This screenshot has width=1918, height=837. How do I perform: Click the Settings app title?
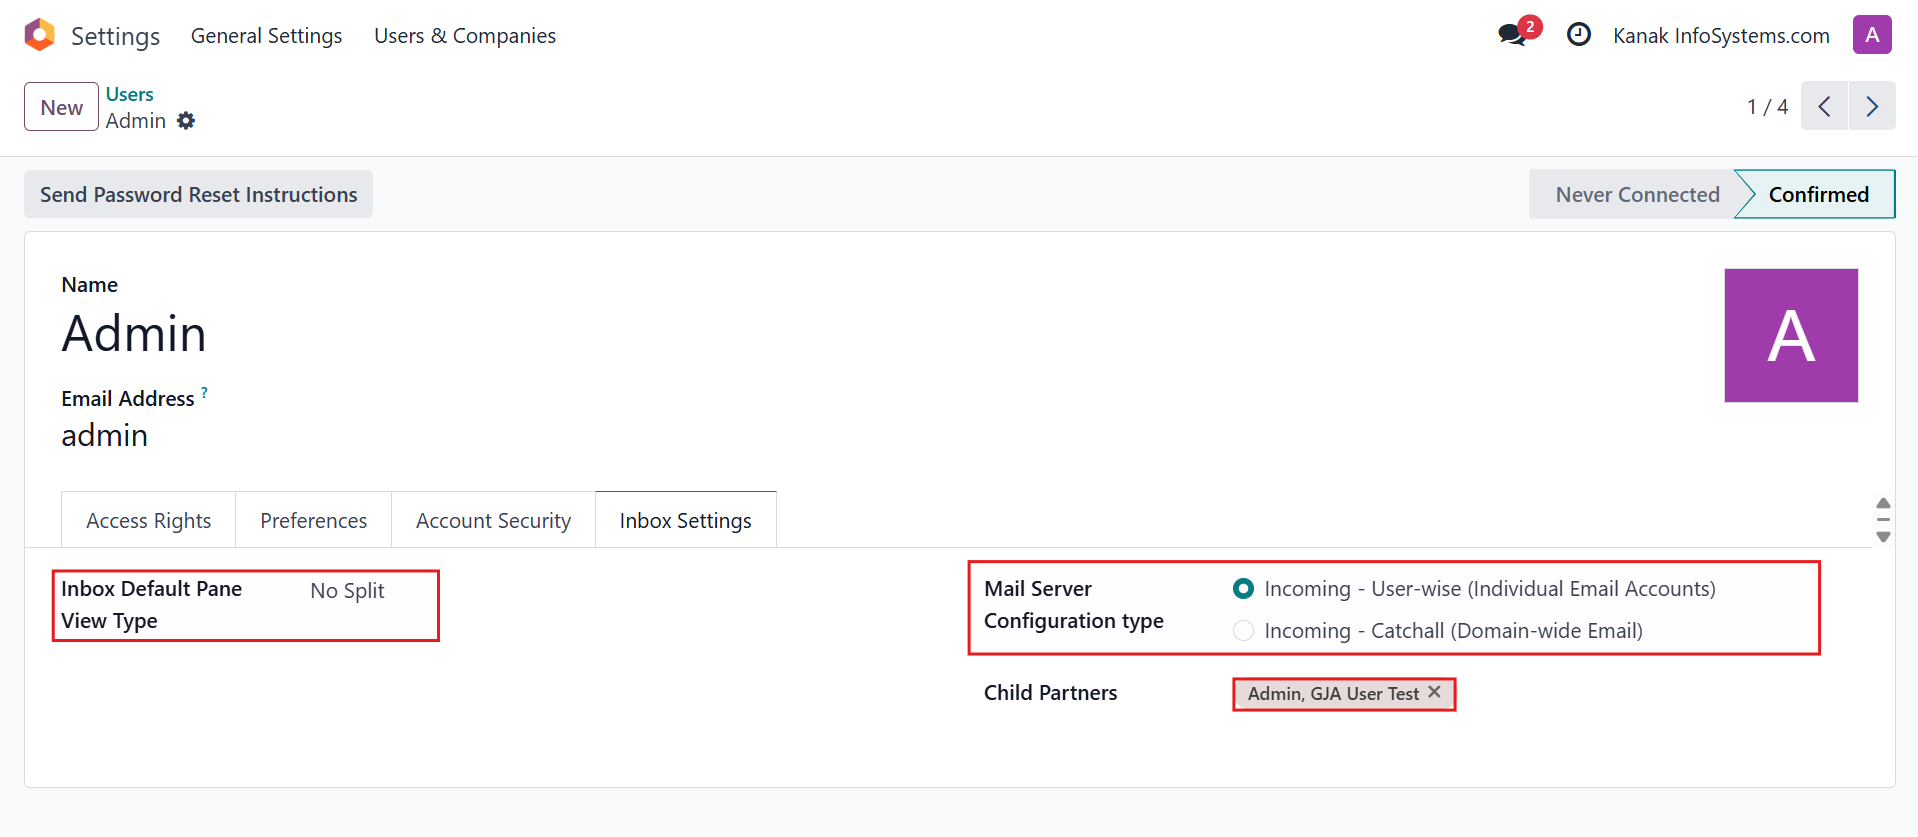[115, 36]
